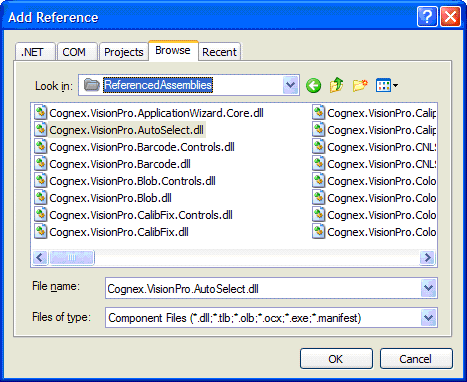Click the icon of Cognex.VisionPro.Blob.Controls.dll

(x=41, y=181)
